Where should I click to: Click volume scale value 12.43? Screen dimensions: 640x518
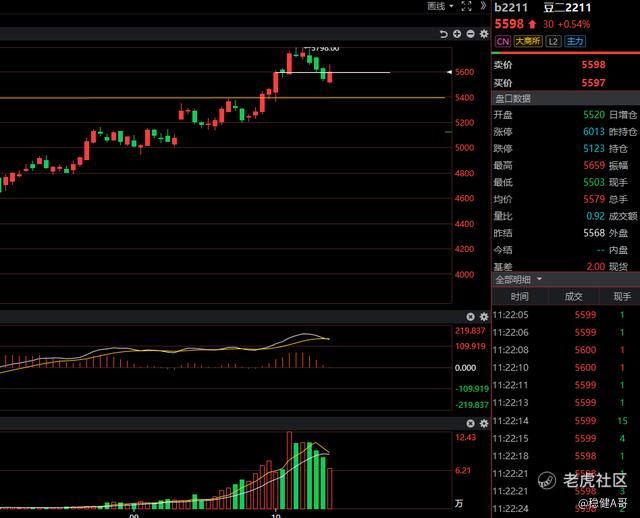pyautogui.click(x=466, y=438)
